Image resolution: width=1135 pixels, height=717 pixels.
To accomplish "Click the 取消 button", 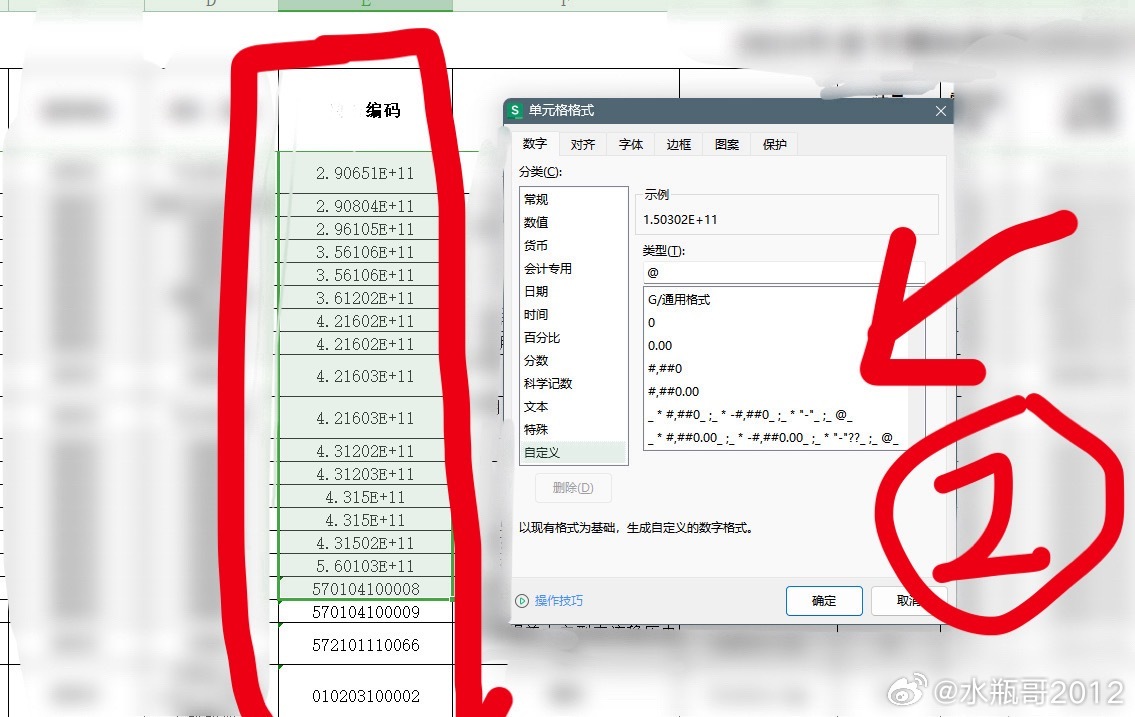I will point(908,601).
